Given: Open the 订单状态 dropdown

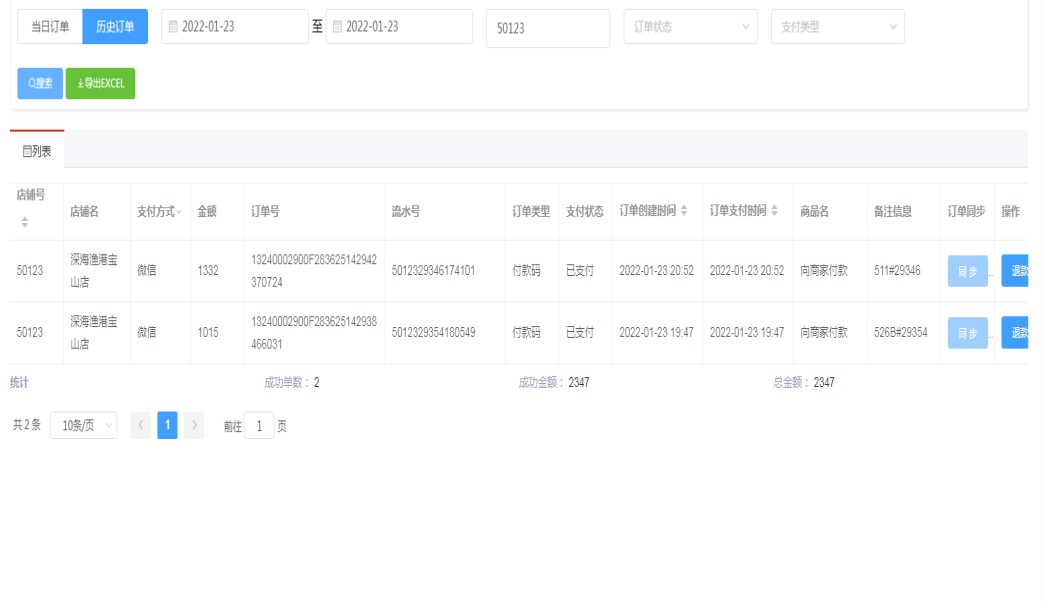Looking at the screenshot, I should coord(690,27).
